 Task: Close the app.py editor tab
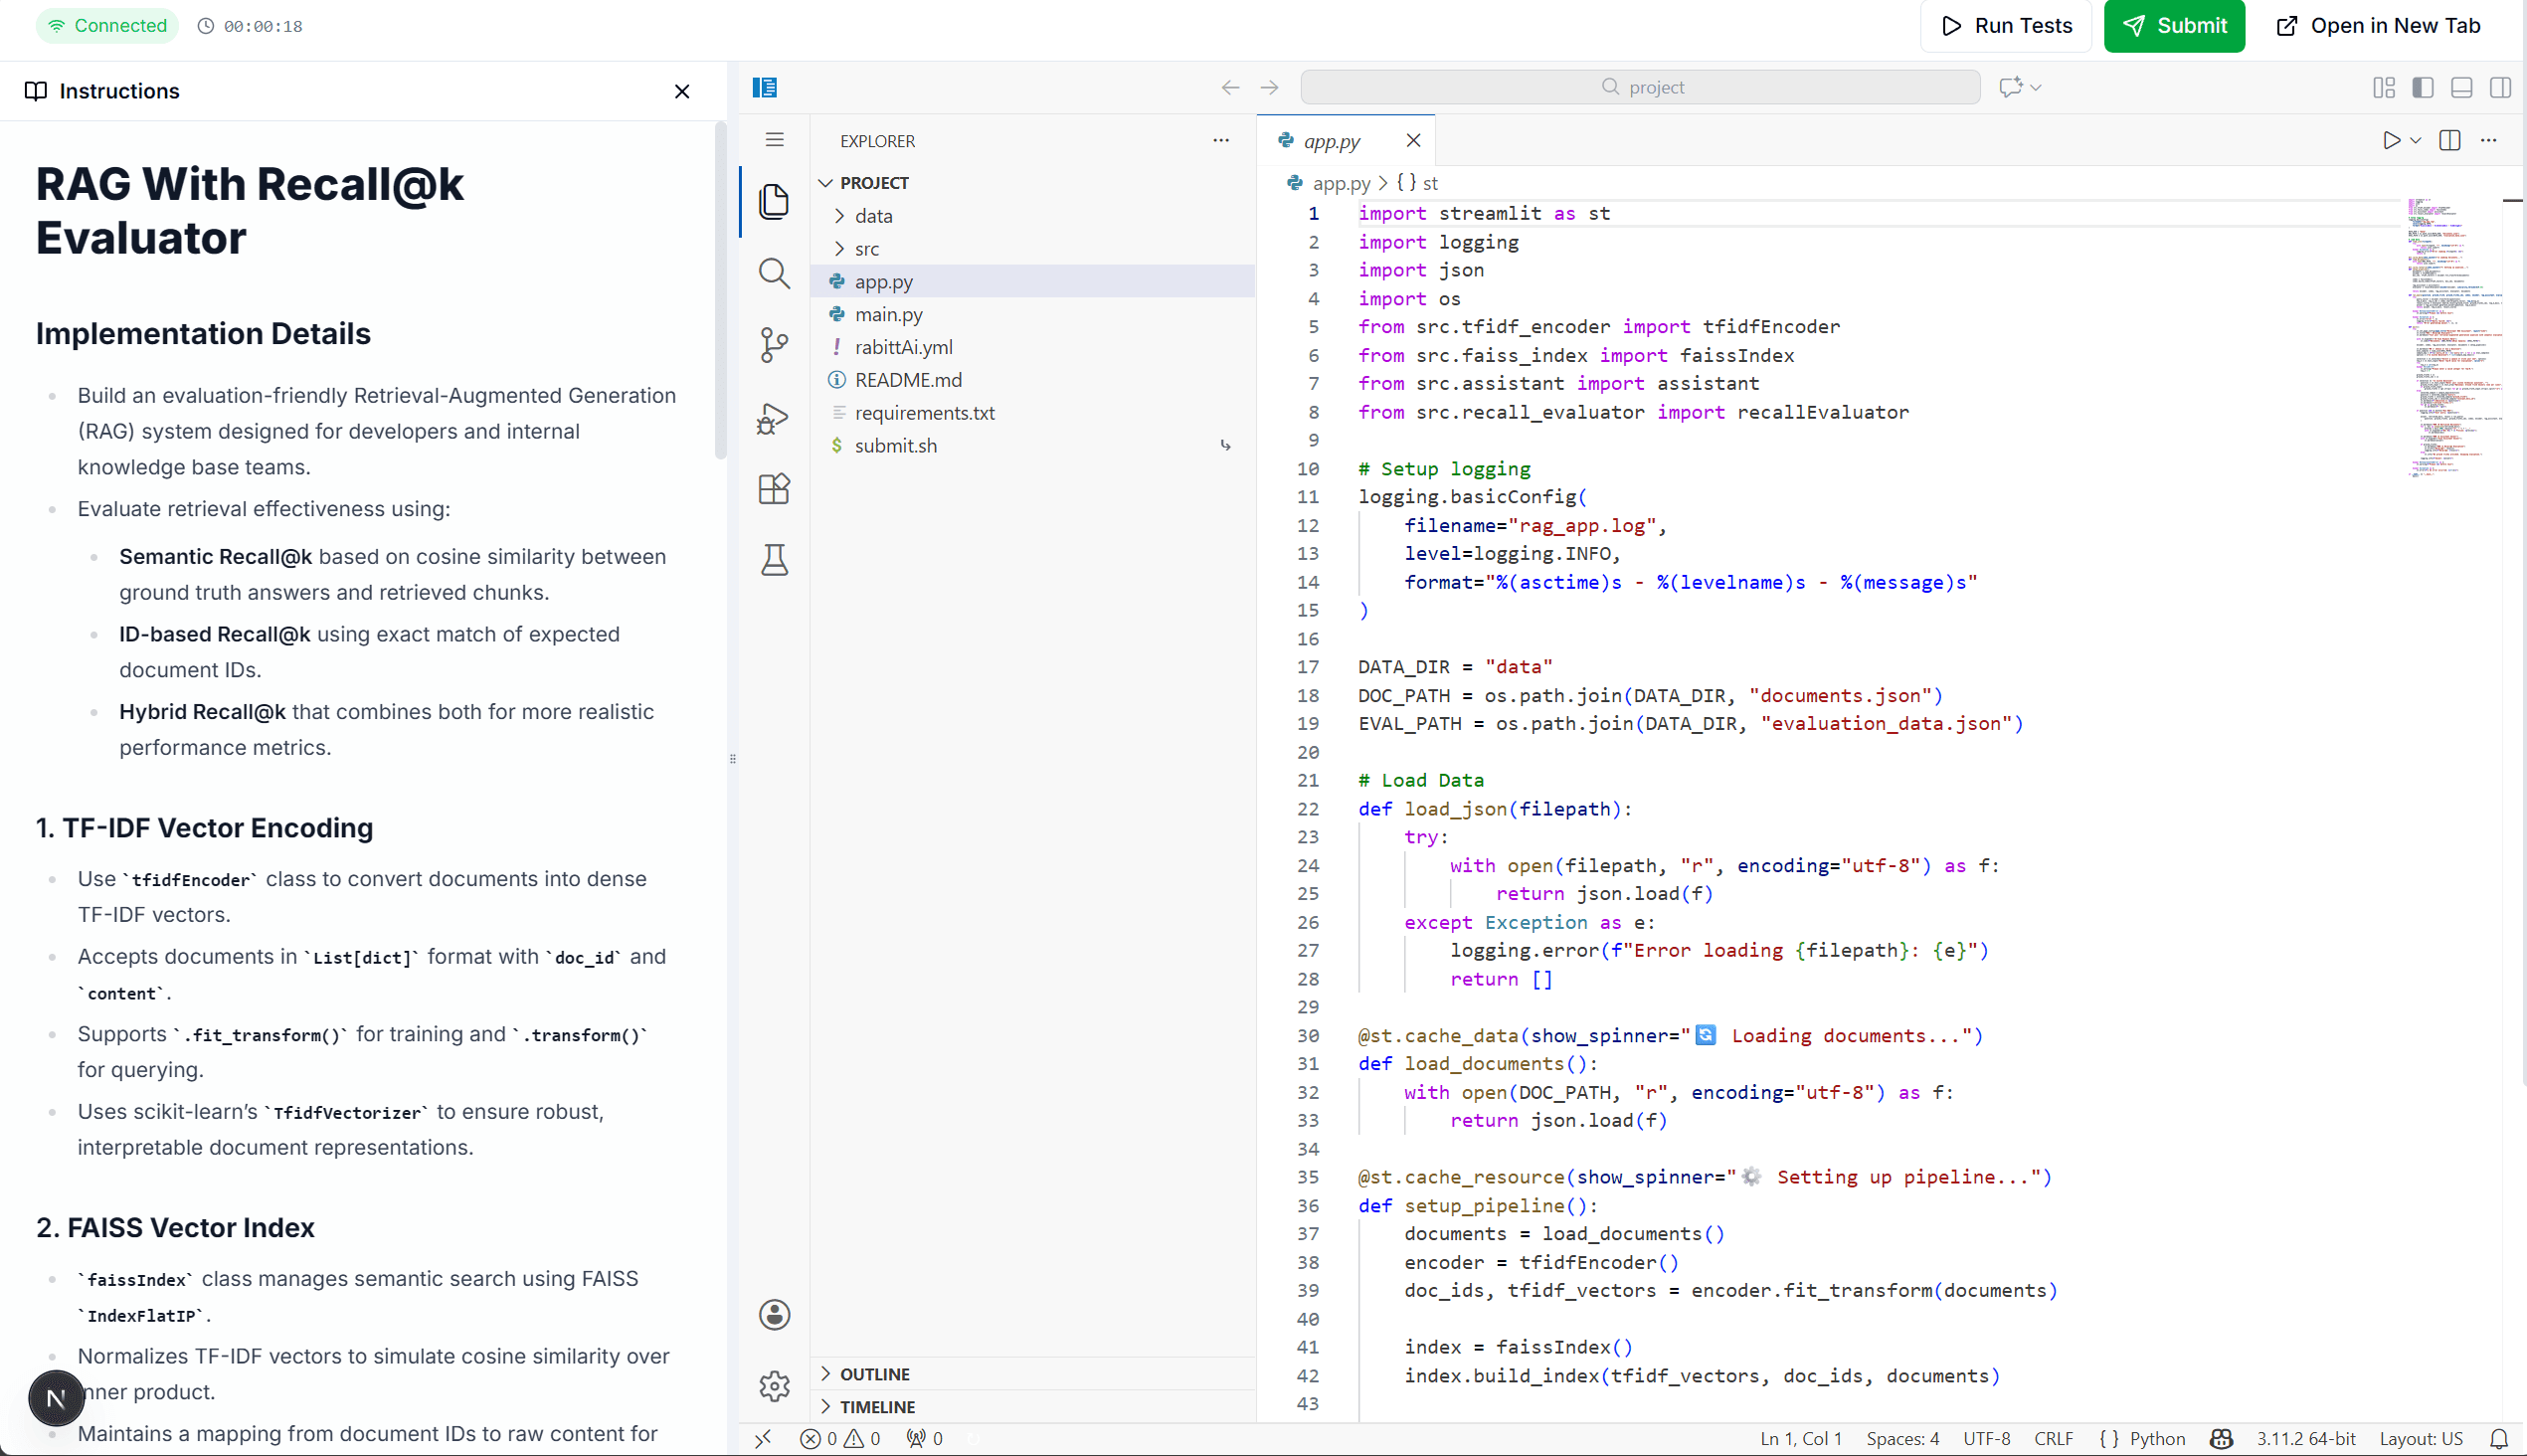1413,141
